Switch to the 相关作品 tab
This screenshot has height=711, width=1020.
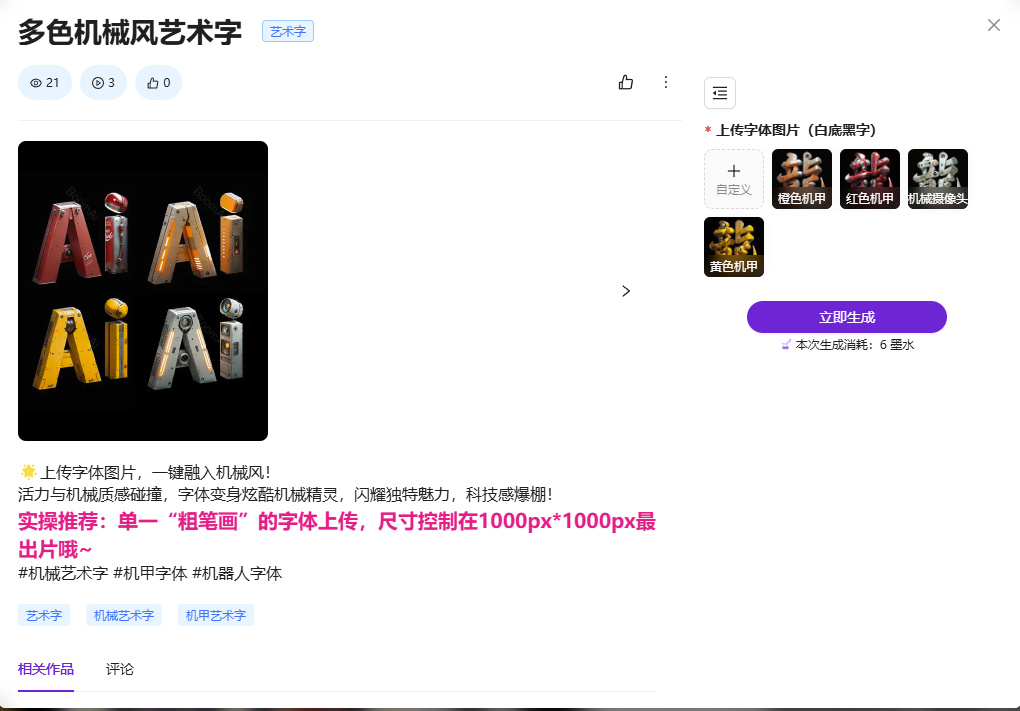tap(46, 669)
